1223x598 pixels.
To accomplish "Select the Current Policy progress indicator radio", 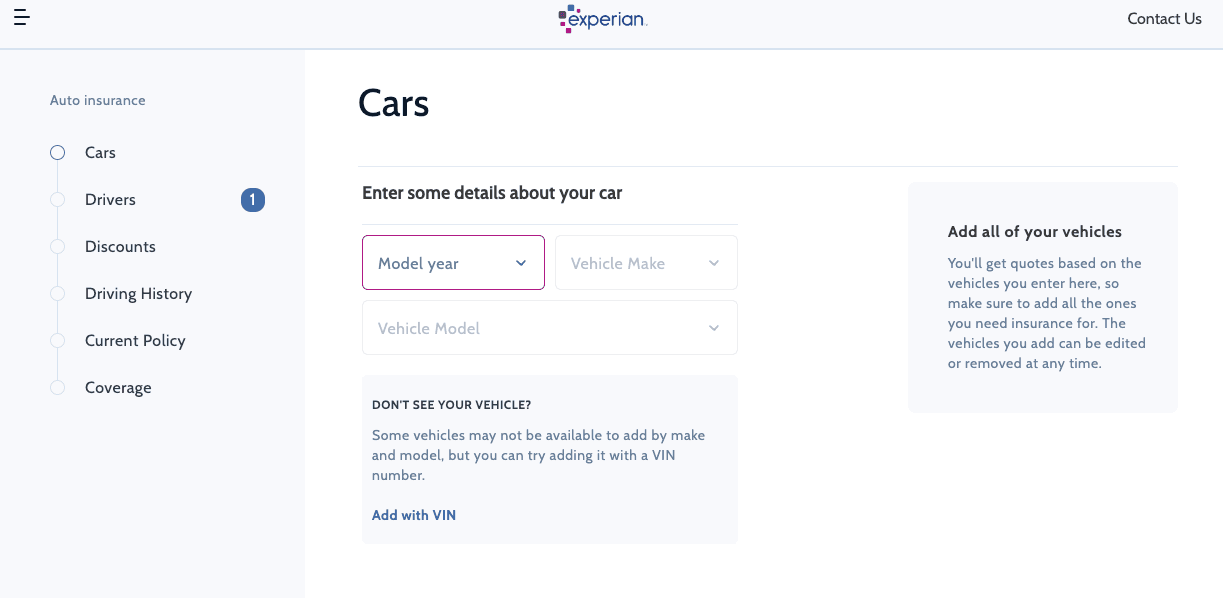I will (58, 340).
